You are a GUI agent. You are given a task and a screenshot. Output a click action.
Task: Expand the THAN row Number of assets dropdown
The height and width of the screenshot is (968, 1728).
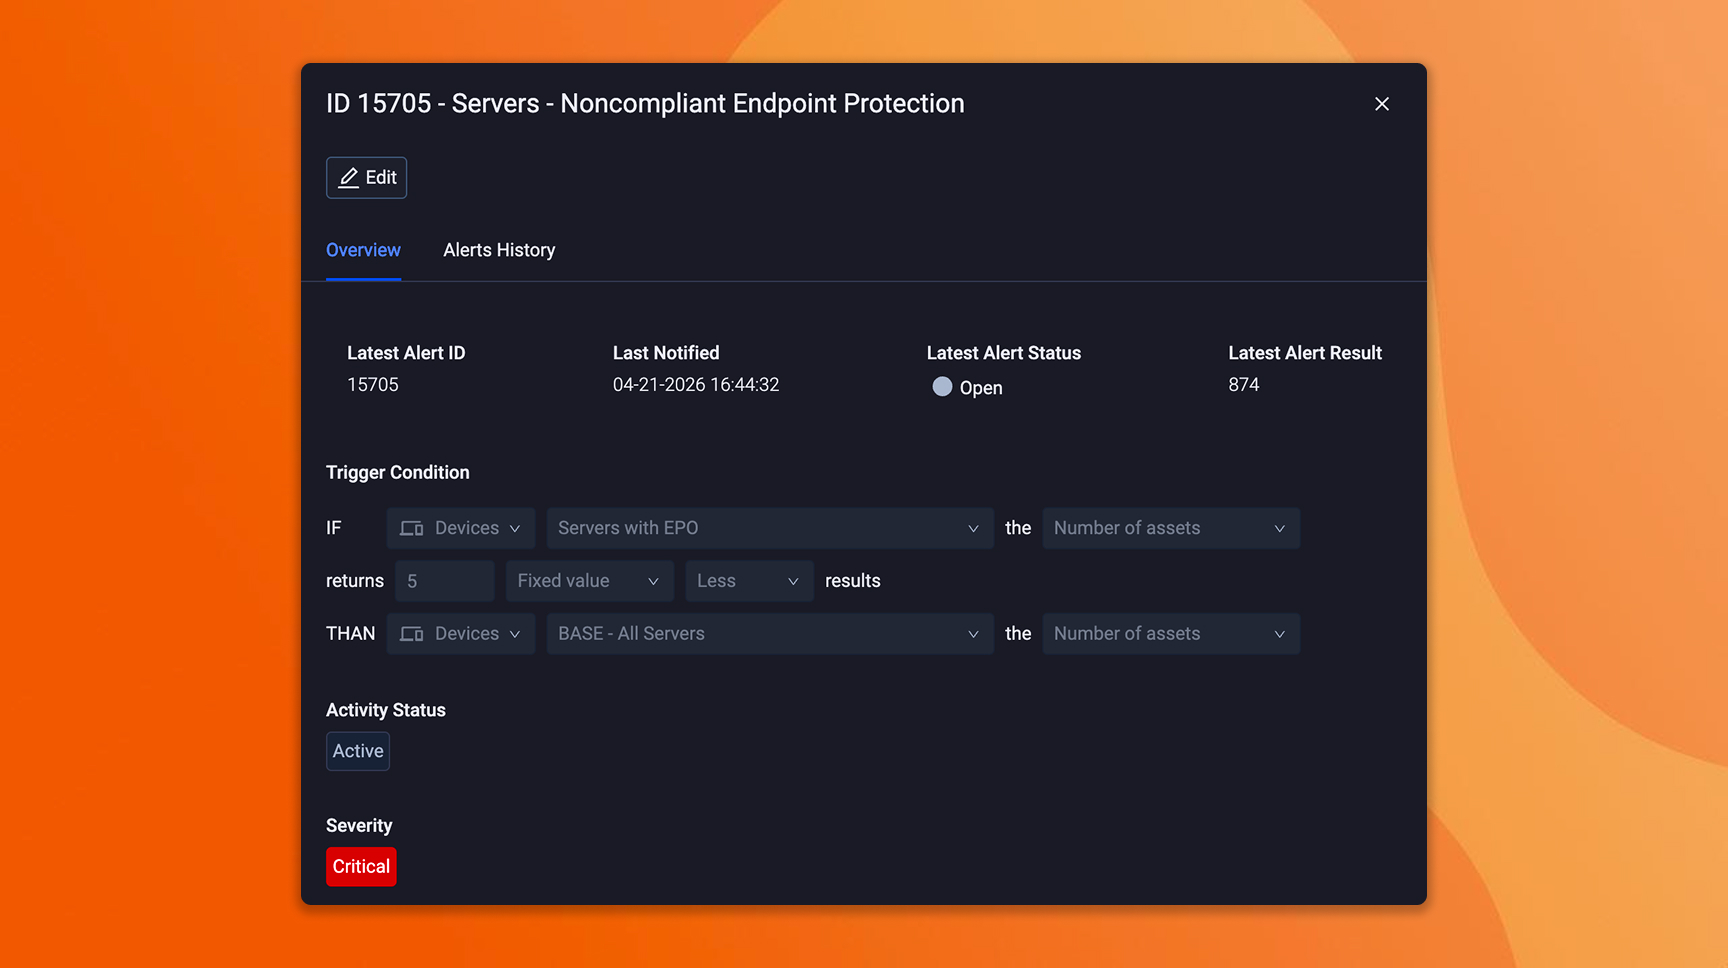click(x=1171, y=634)
